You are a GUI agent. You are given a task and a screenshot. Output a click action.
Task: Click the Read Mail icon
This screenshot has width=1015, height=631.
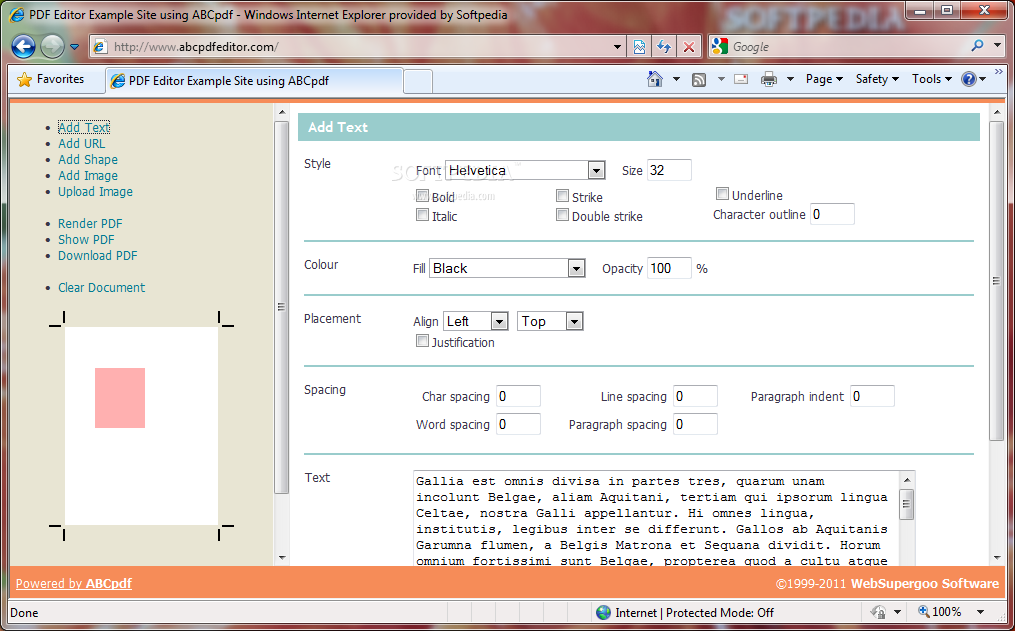[741, 79]
